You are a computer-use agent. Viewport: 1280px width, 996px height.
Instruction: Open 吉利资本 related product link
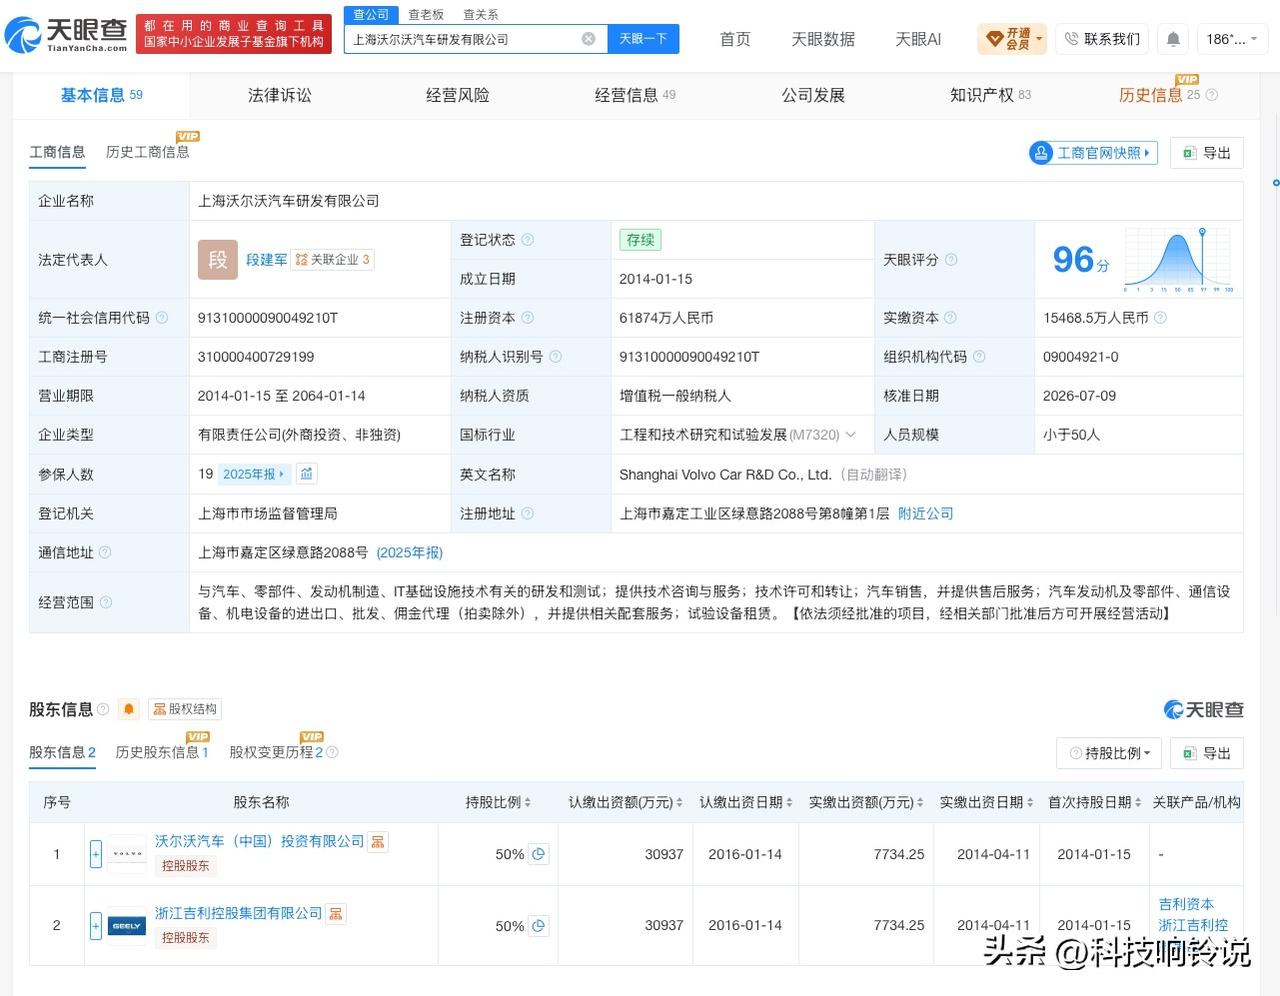(x=1186, y=904)
